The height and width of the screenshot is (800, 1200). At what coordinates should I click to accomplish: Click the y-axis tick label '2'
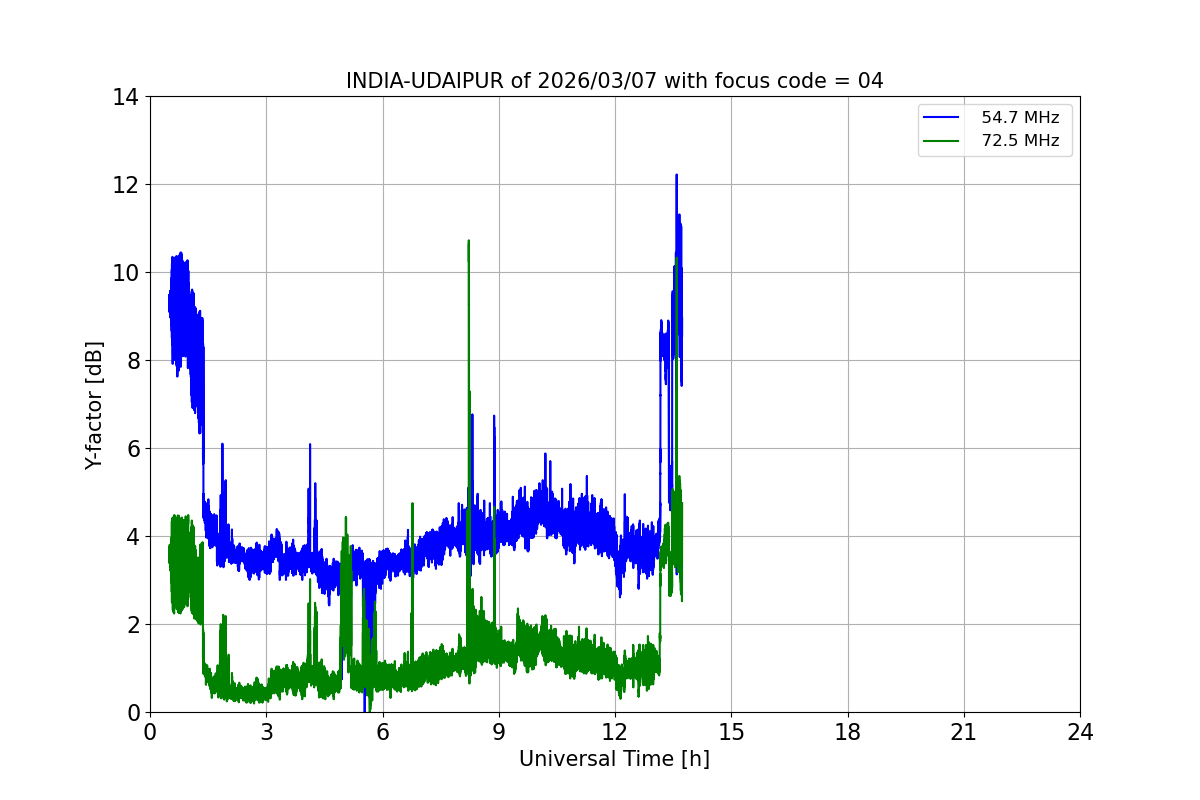click(x=132, y=625)
